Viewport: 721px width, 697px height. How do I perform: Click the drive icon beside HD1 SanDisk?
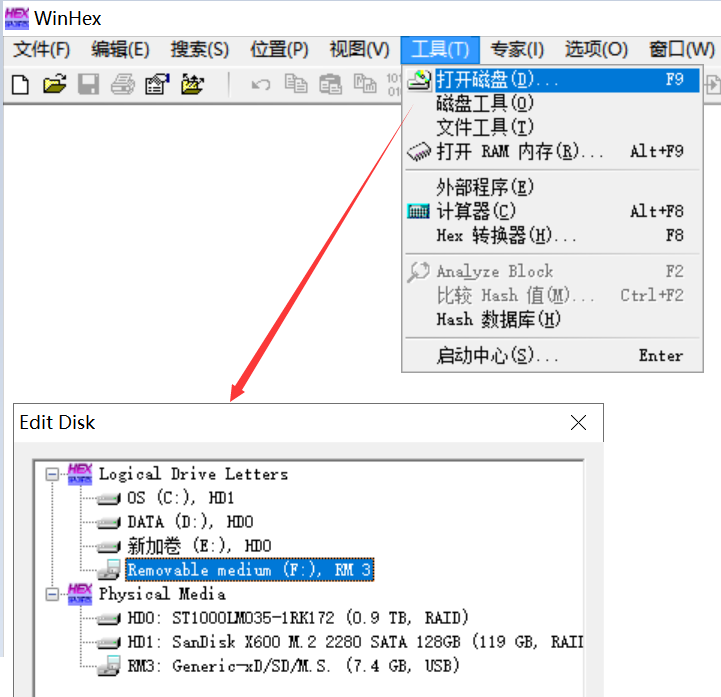[109, 643]
